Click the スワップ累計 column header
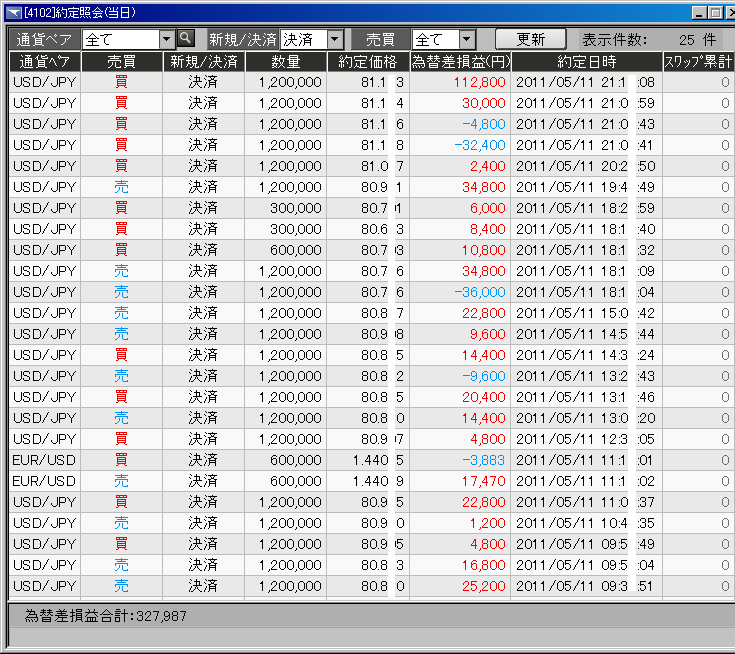The image size is (735, 654). 698,61
